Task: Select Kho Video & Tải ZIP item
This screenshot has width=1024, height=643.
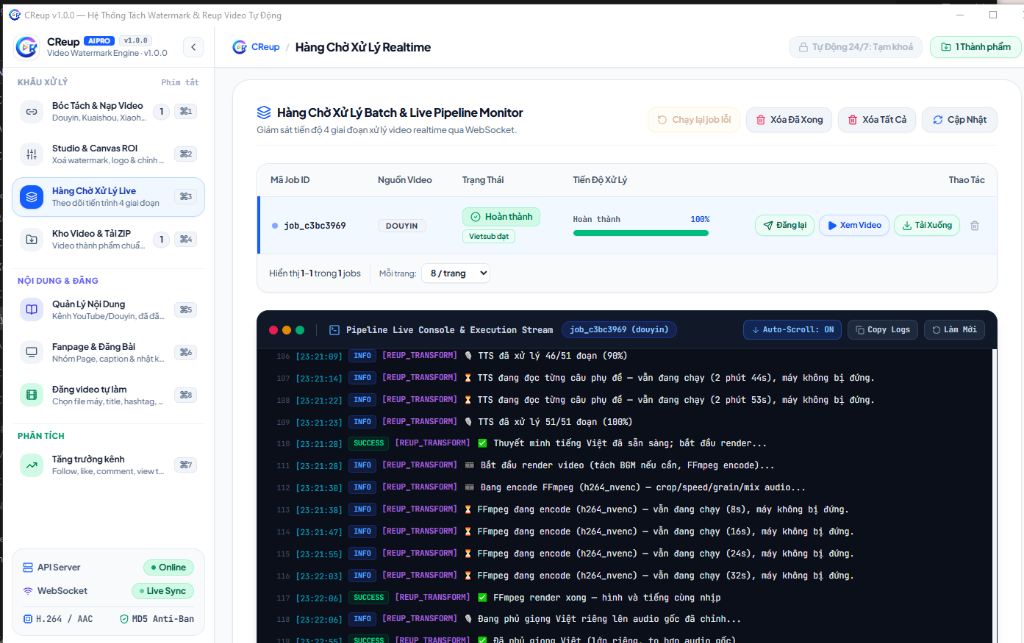Action: [x=108, y=239]
